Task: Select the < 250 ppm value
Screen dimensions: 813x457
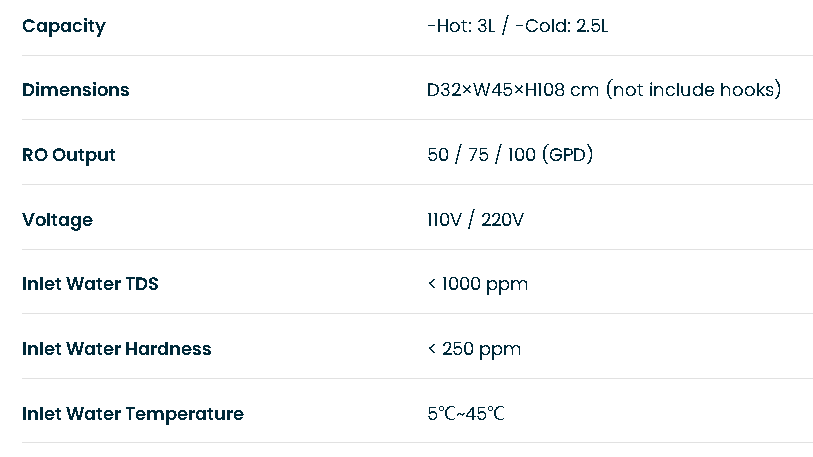Action: coord(474,349)
